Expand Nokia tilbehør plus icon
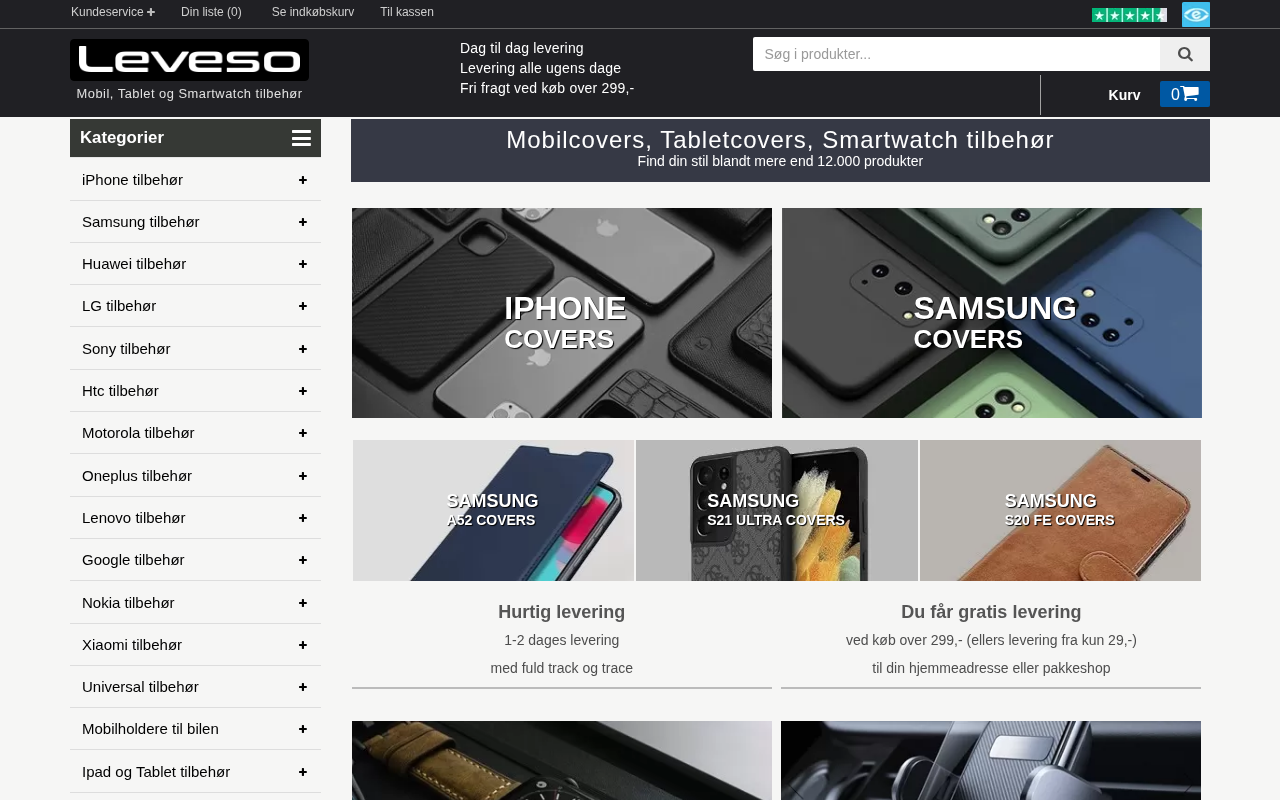The width and height of the screenshot is (1280, 800). [x=303, y=603]
